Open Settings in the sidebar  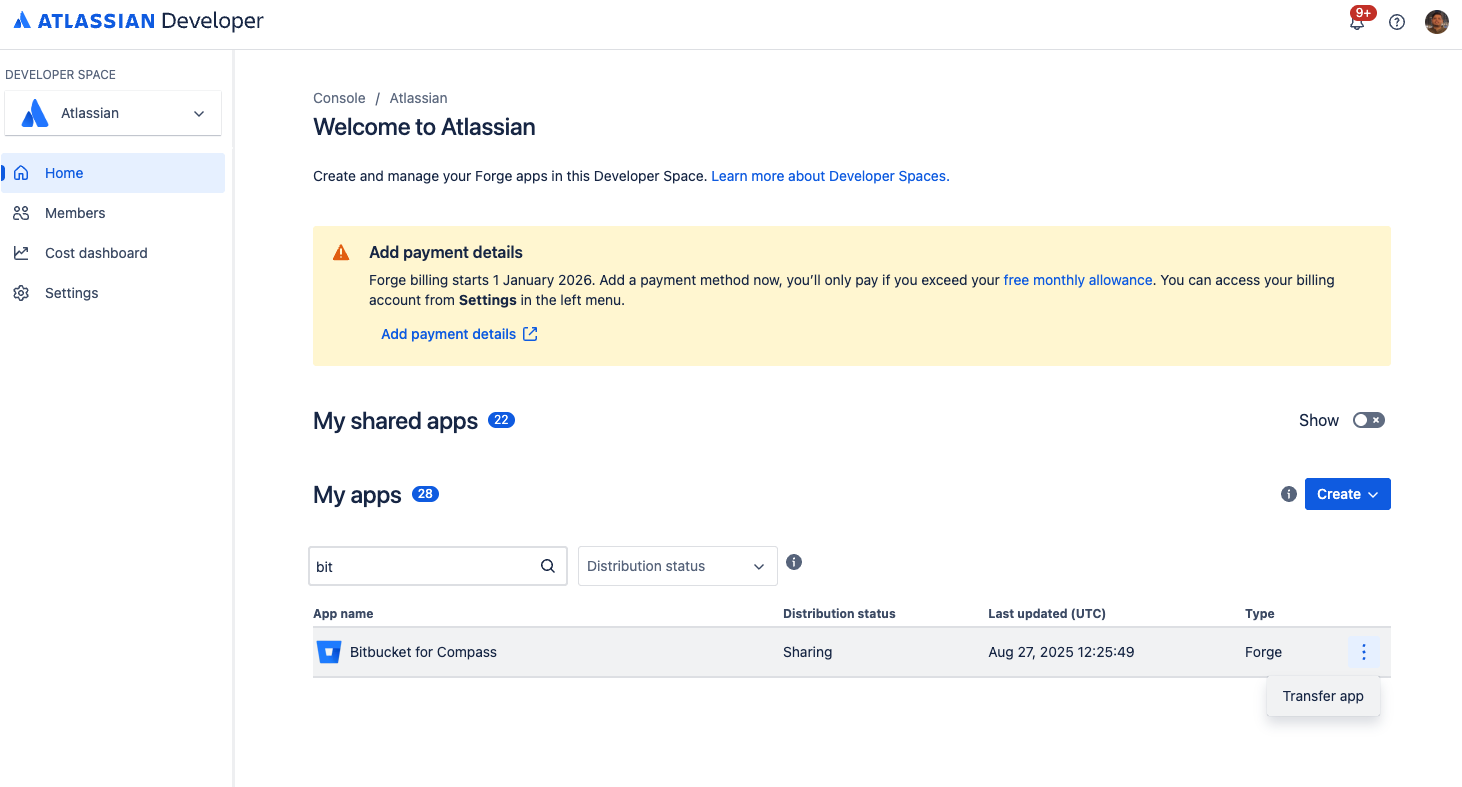point(71,293)
